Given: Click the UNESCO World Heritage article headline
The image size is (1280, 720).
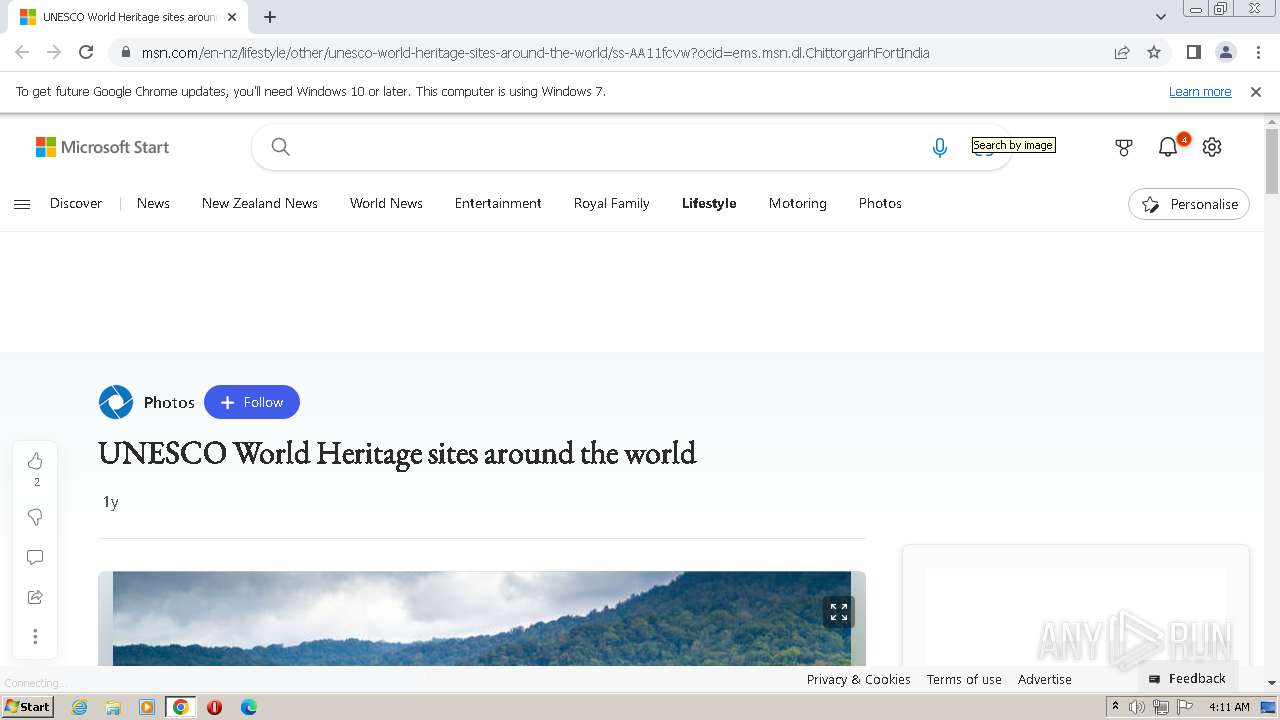Looking at the screenshot, I should click(397, 453).
